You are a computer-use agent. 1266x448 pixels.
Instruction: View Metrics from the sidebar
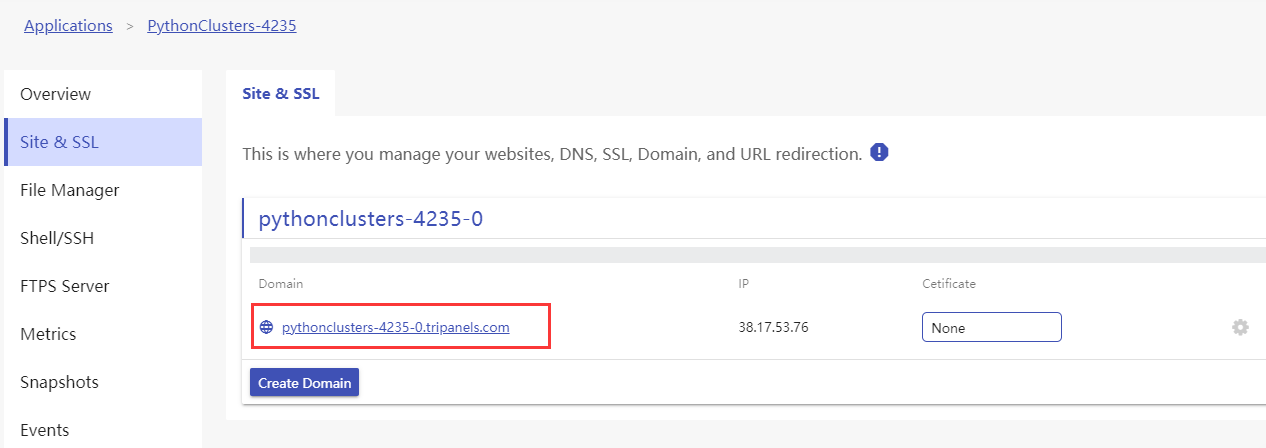click(48, 334)
